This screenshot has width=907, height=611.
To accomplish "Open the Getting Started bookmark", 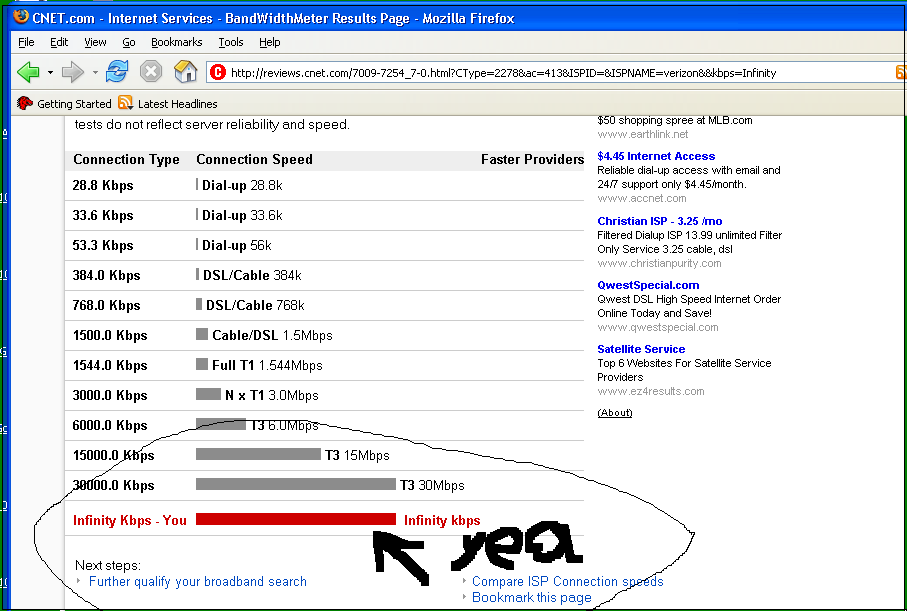I will click(x=64, y=104).
